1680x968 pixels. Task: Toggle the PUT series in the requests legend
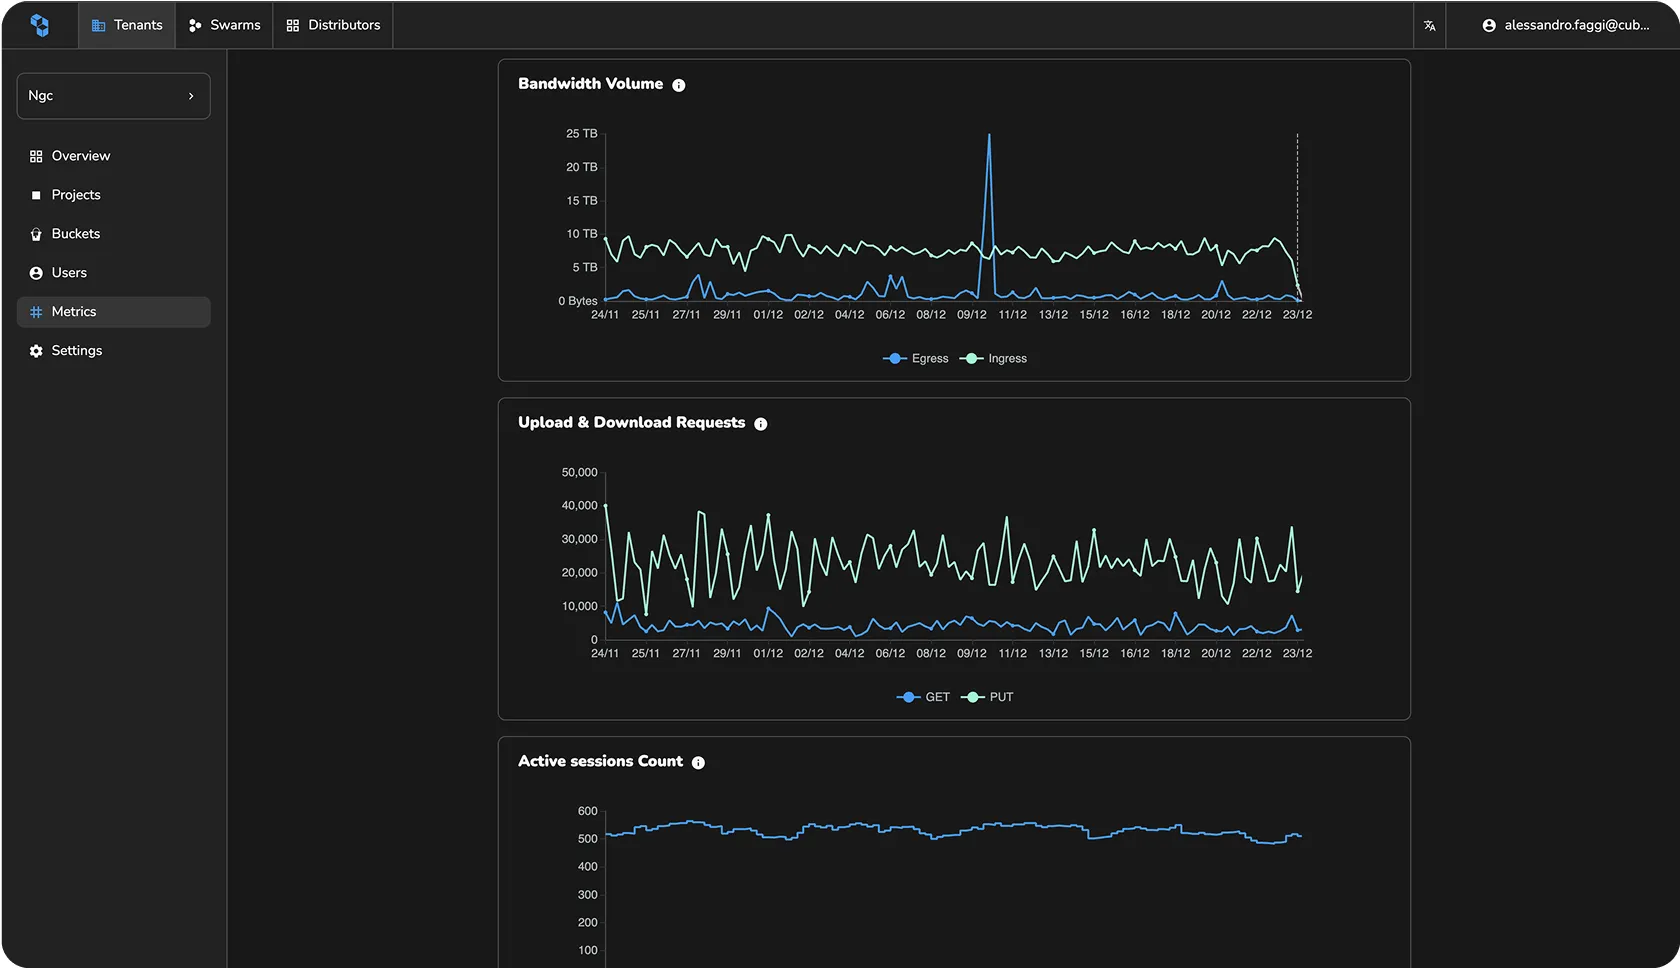coord(987,697)
